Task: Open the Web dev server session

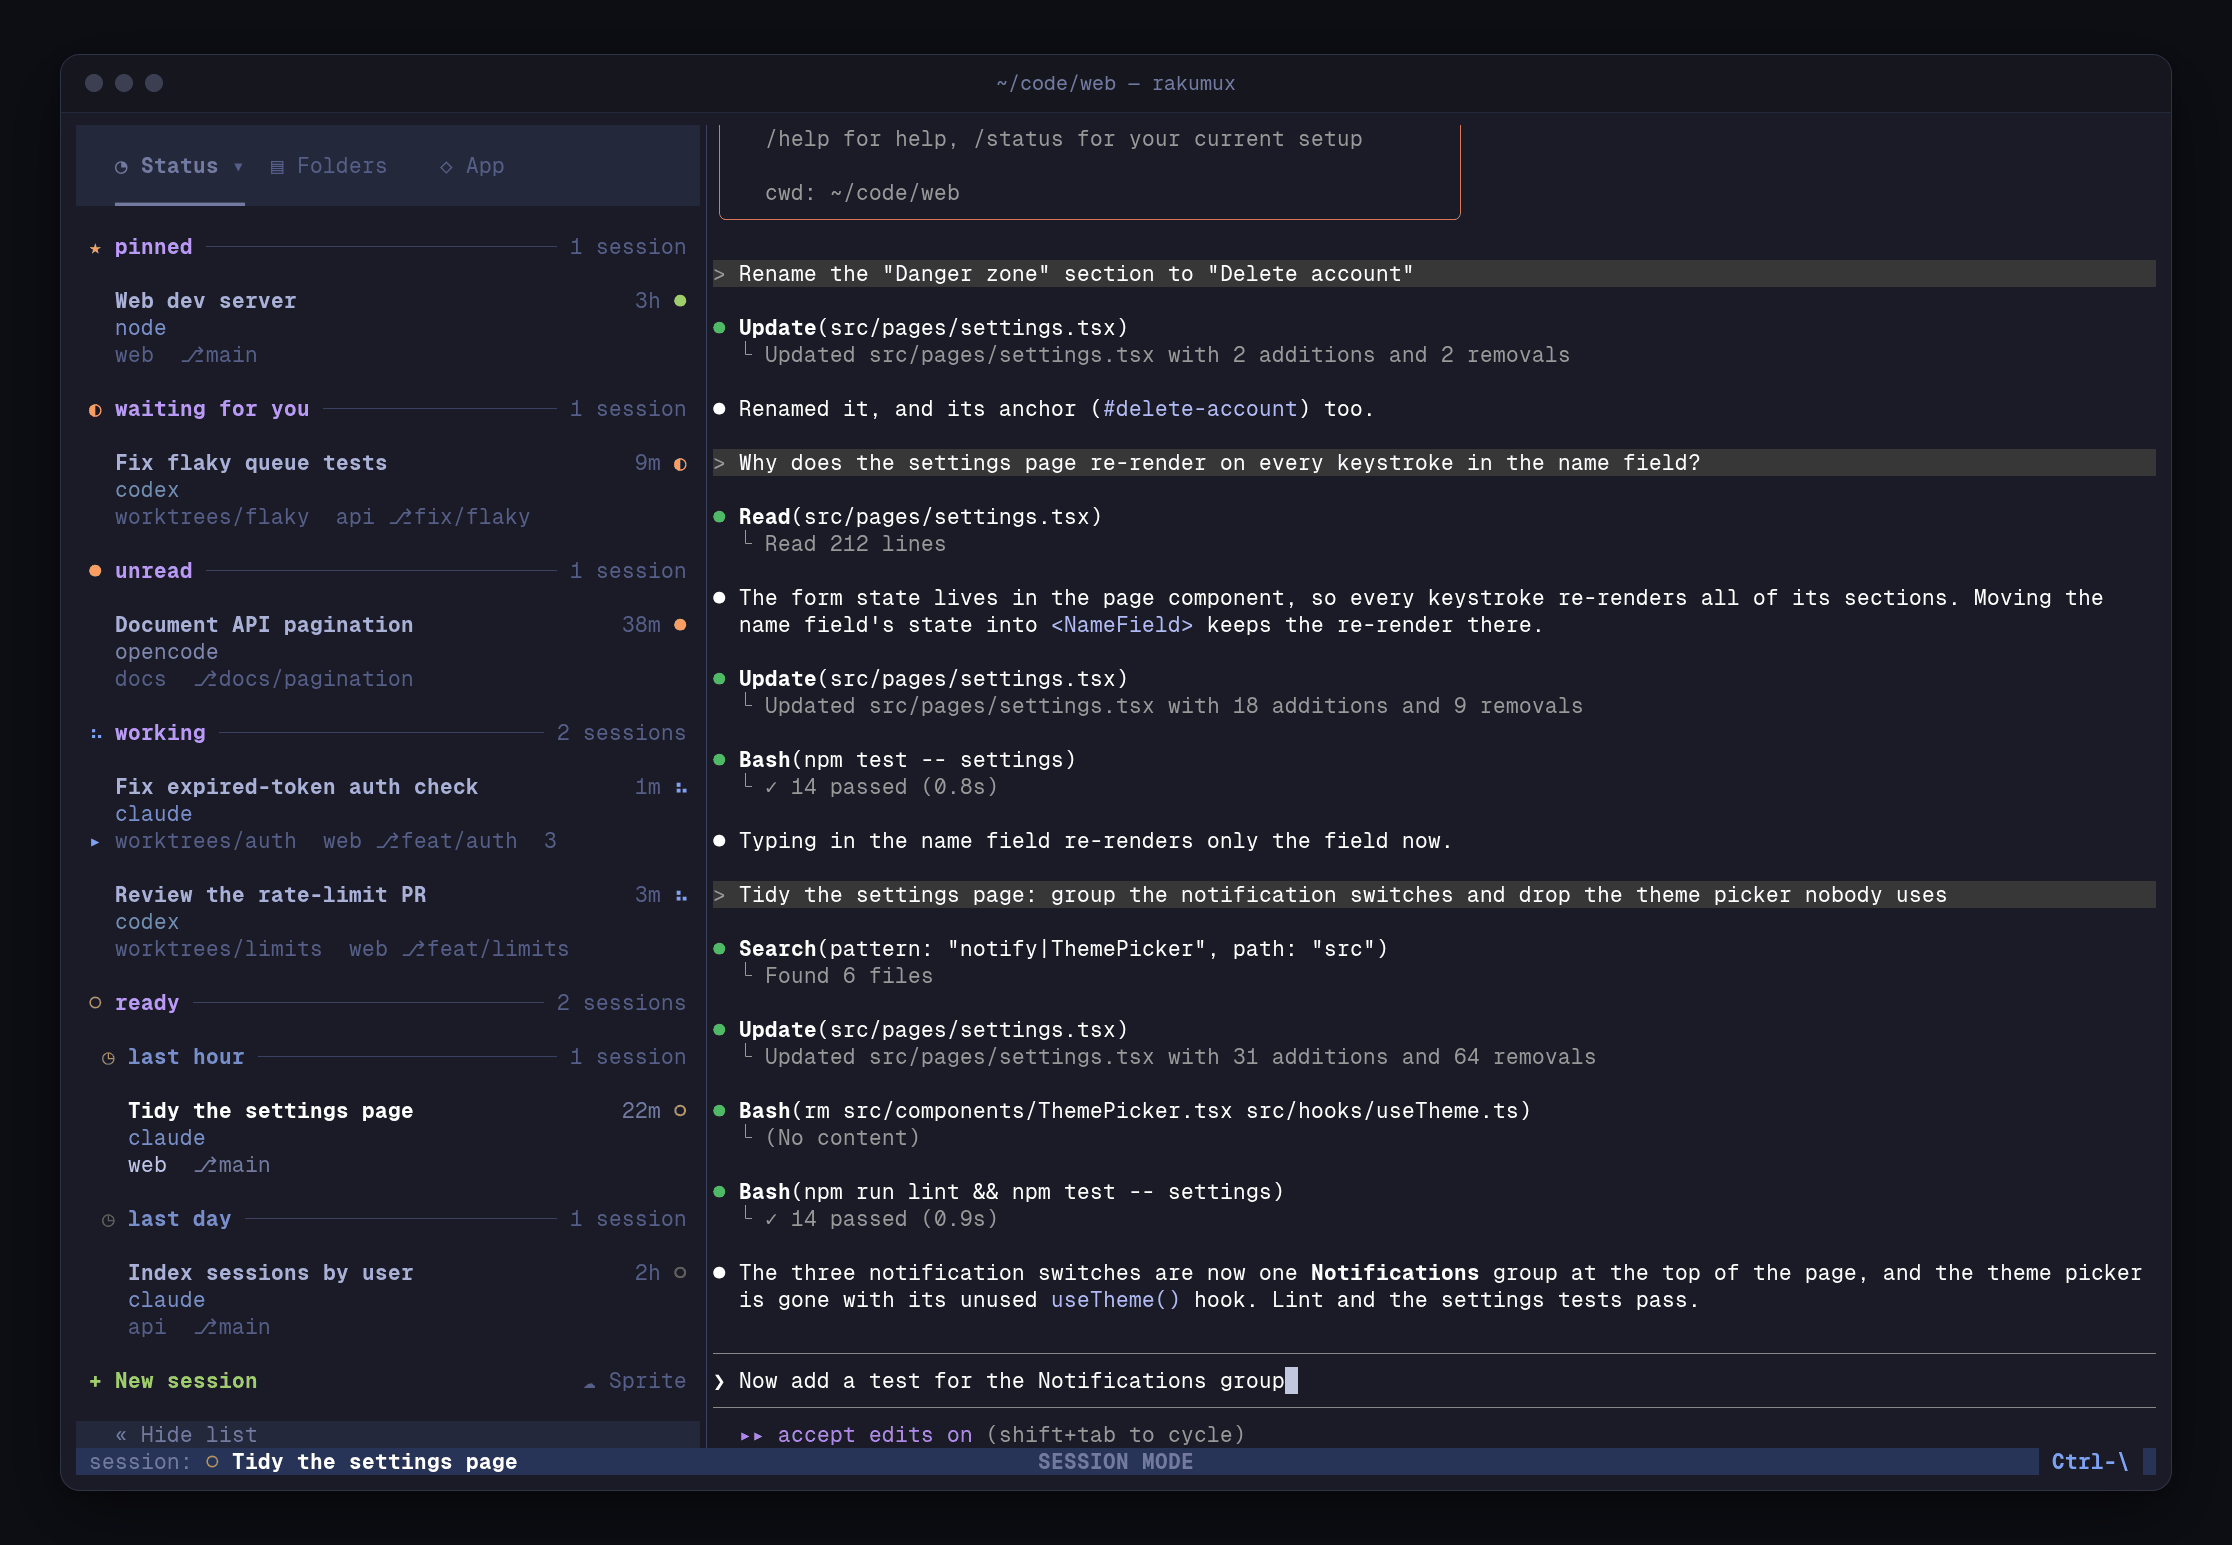Action: 388,328
